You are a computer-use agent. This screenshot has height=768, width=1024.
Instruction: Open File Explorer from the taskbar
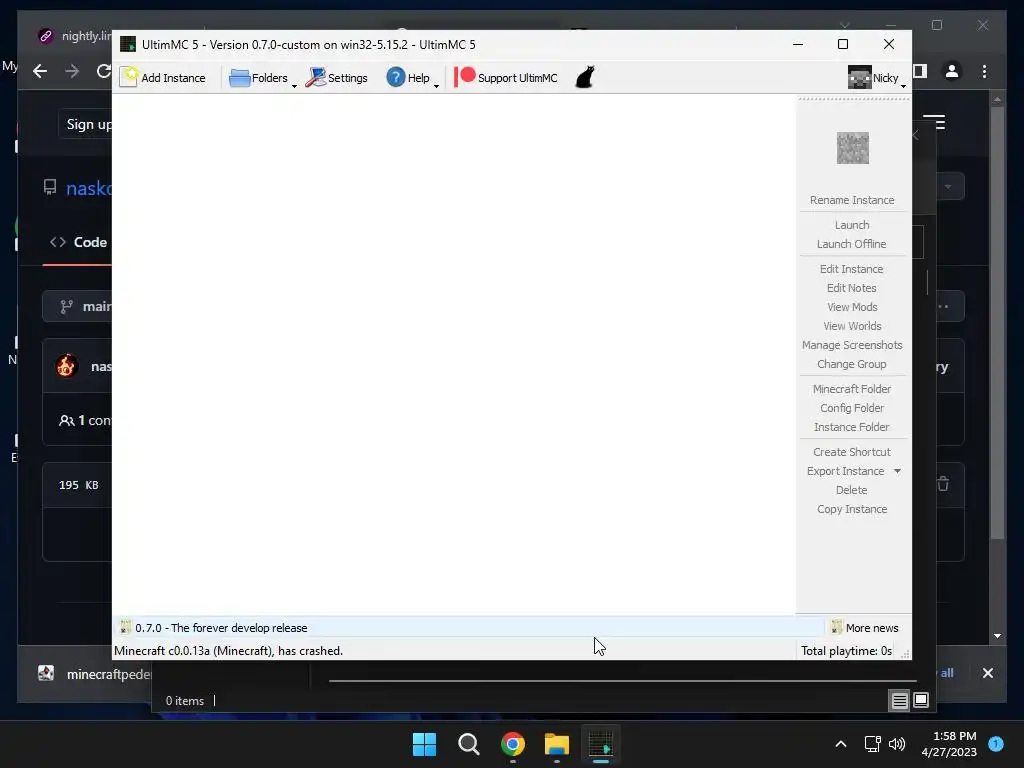pos(556,744)
